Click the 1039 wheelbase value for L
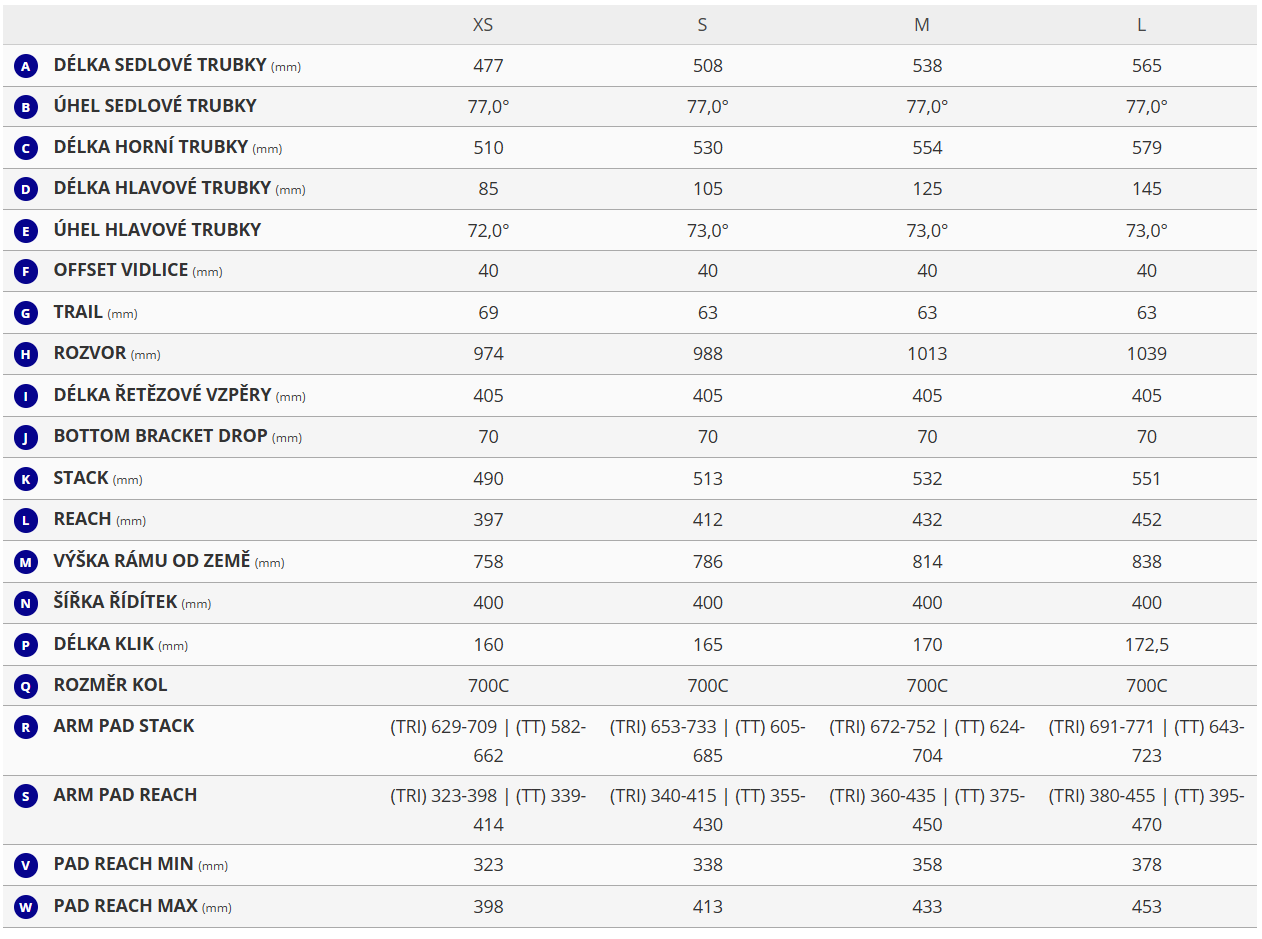1262x939 pixels. point(1146,354)
